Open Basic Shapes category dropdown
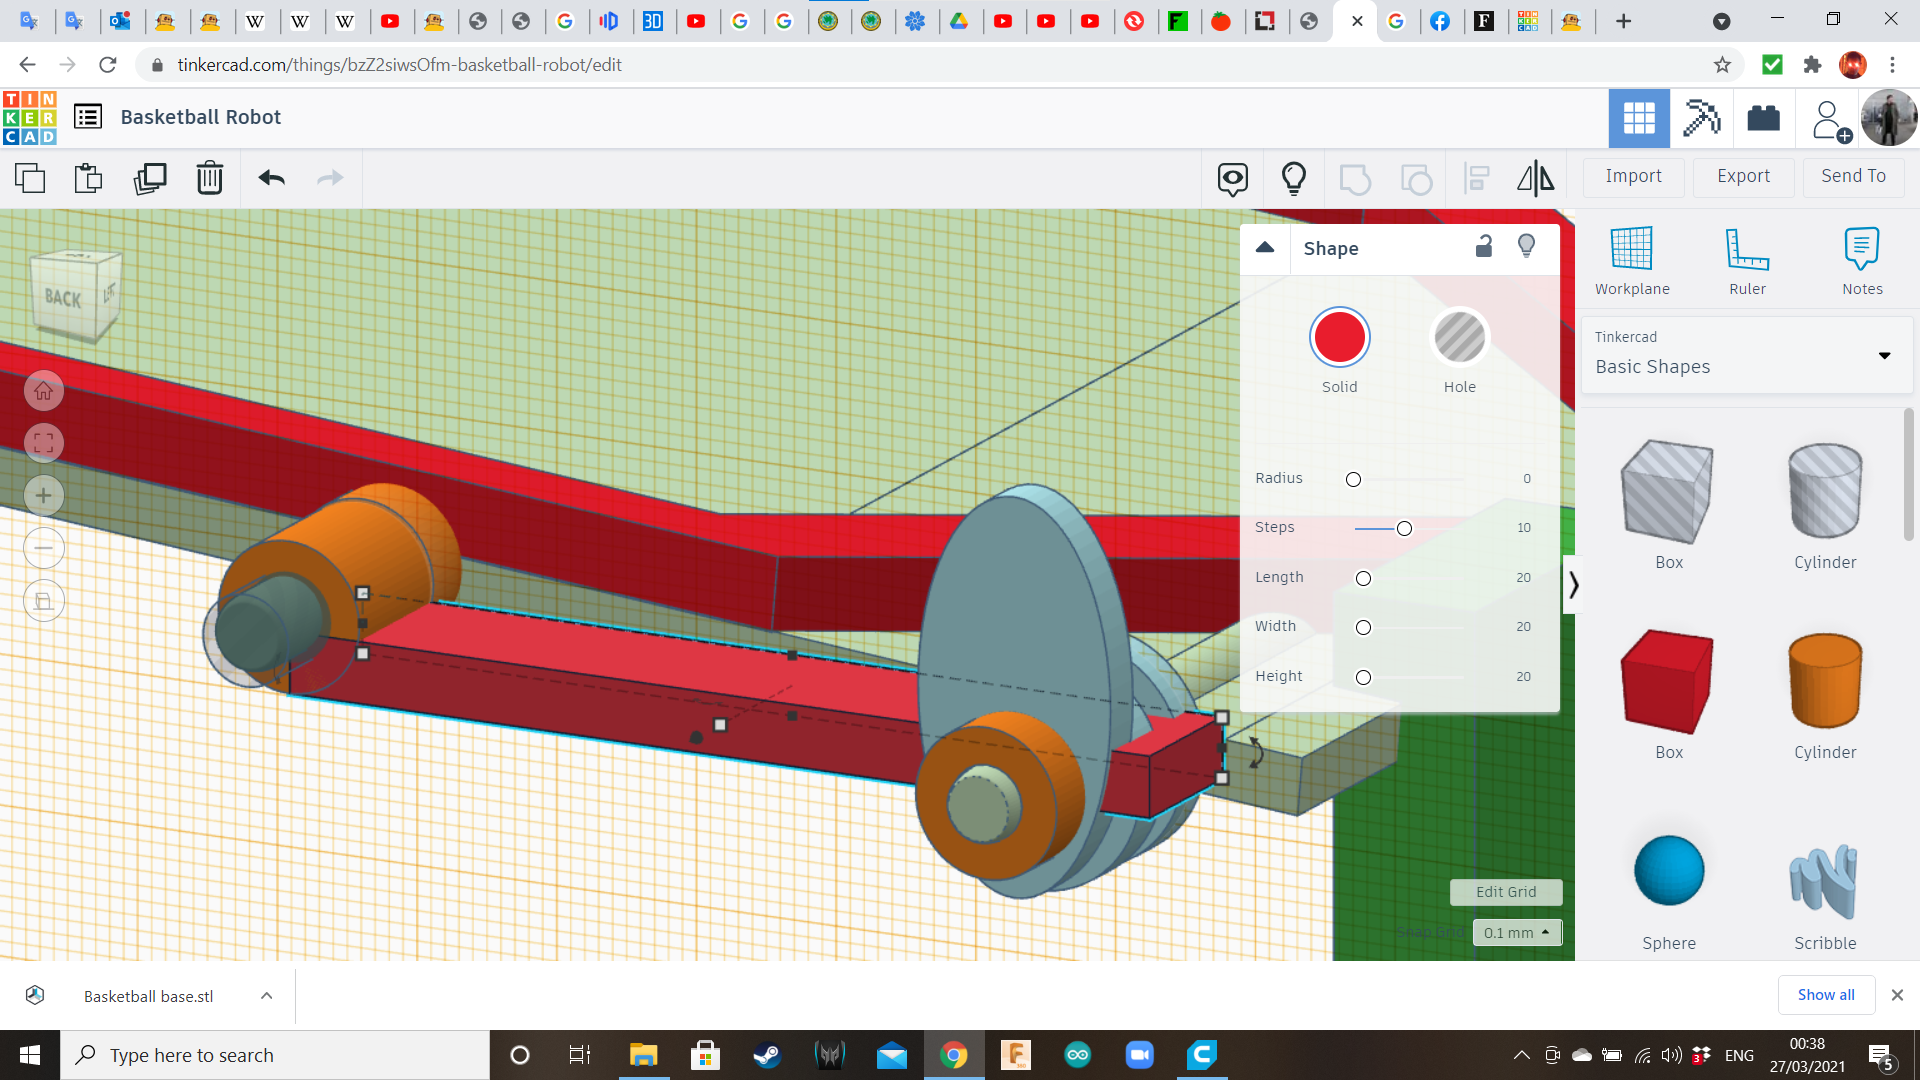1920x1080 pixels. coord(1884,355)
